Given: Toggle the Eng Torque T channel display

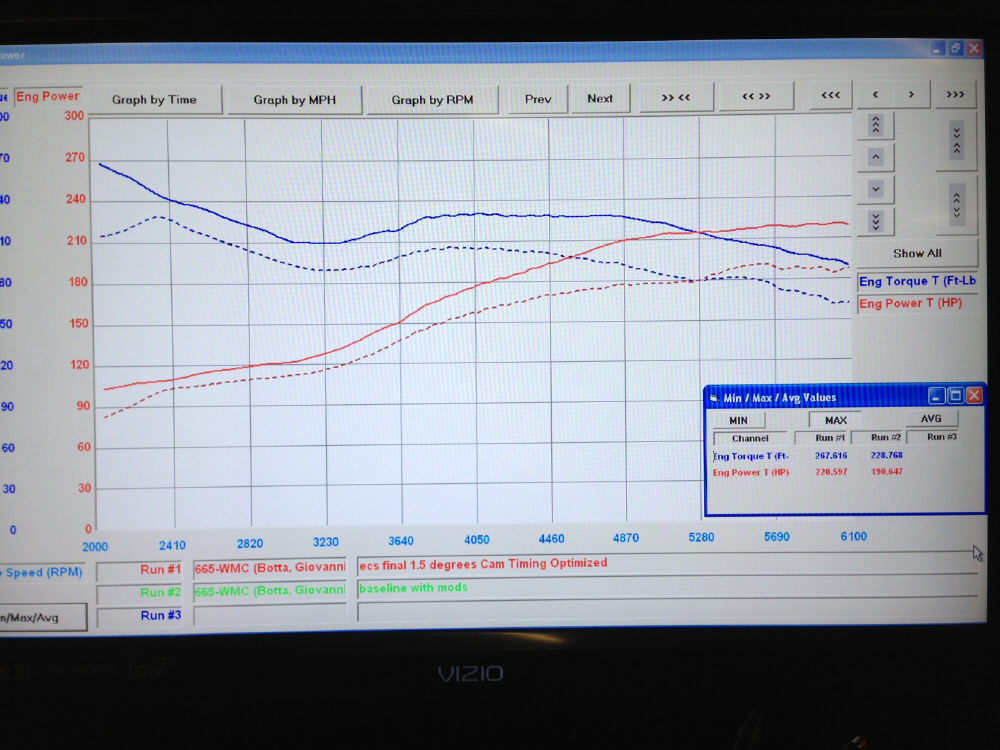Looking at the screenshot, I should tap(917, 281).
